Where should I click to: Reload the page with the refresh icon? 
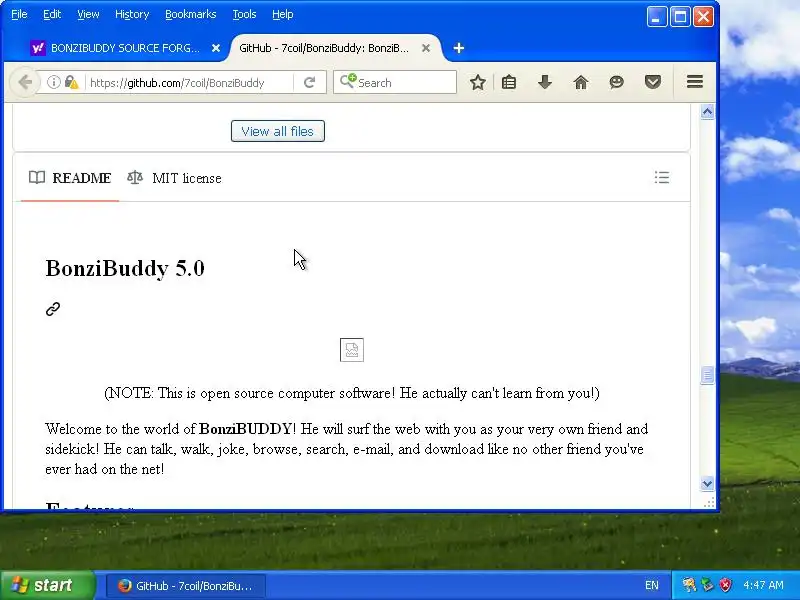(x=309, y=82)
